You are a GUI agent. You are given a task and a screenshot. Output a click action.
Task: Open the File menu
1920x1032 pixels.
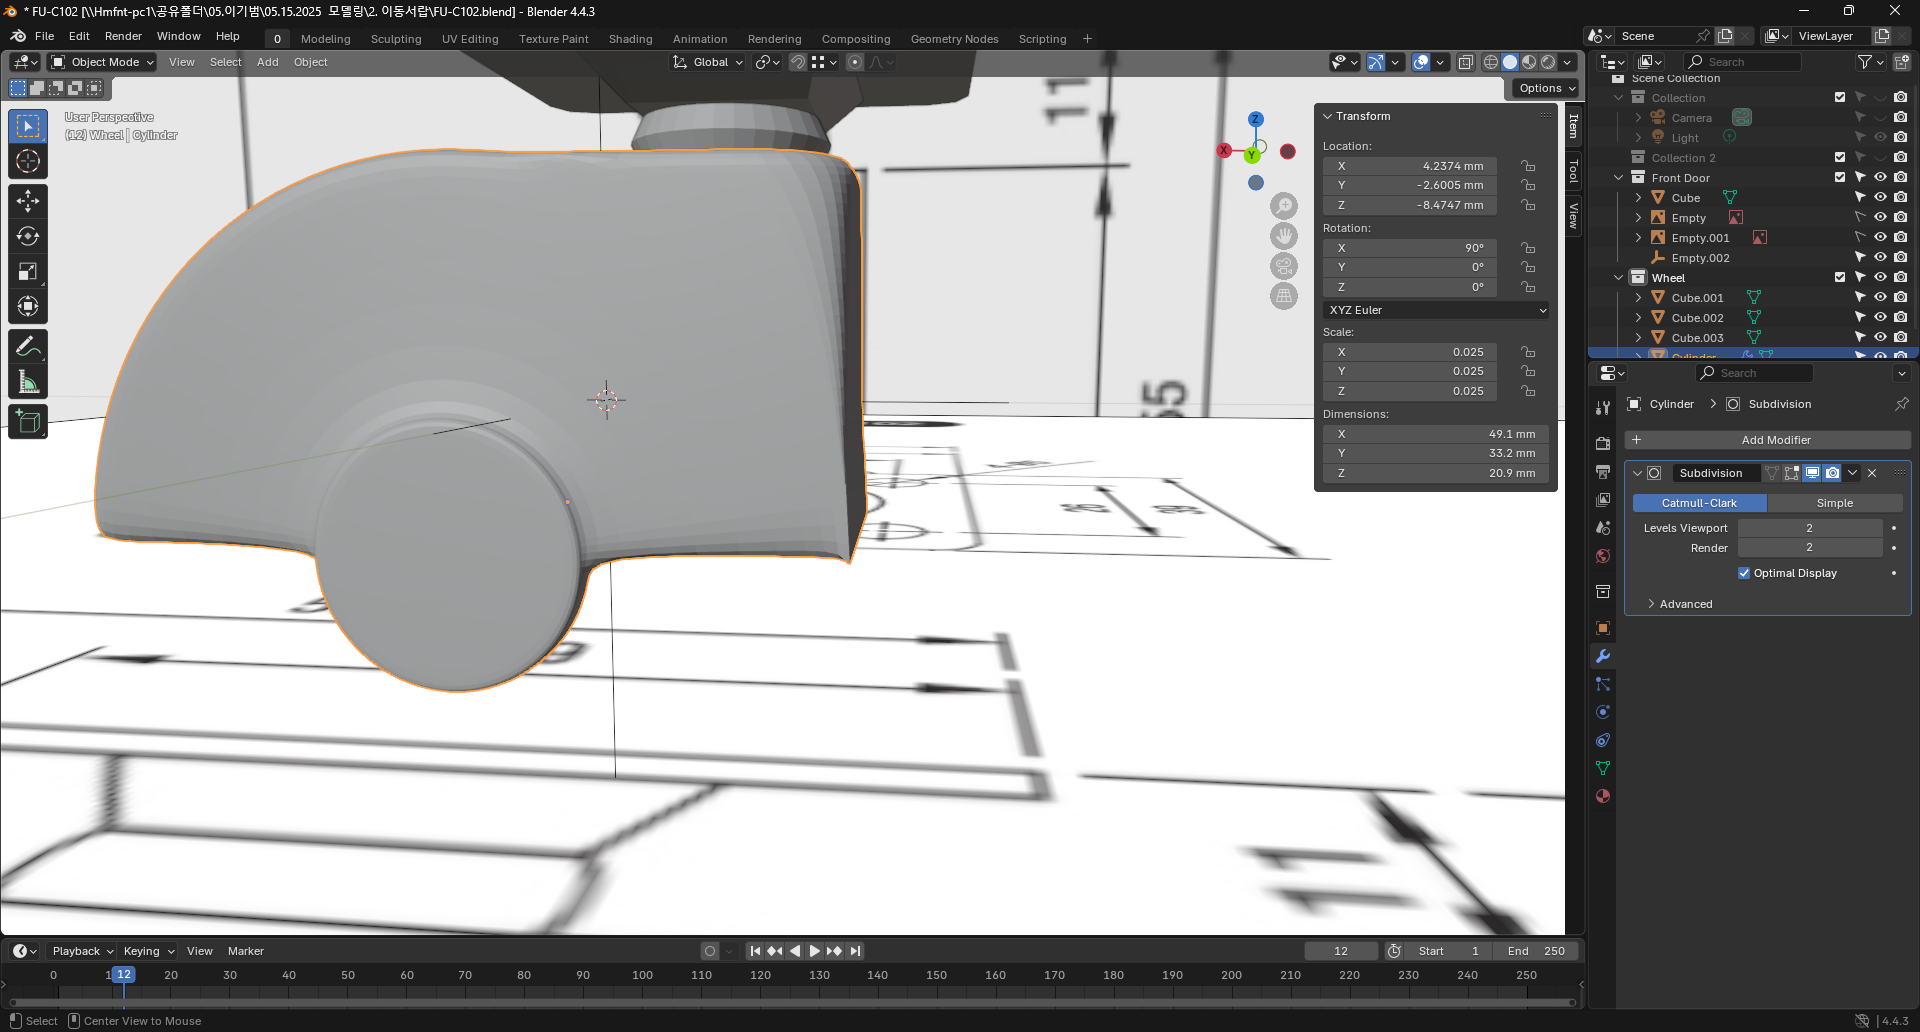click(45, 36)
